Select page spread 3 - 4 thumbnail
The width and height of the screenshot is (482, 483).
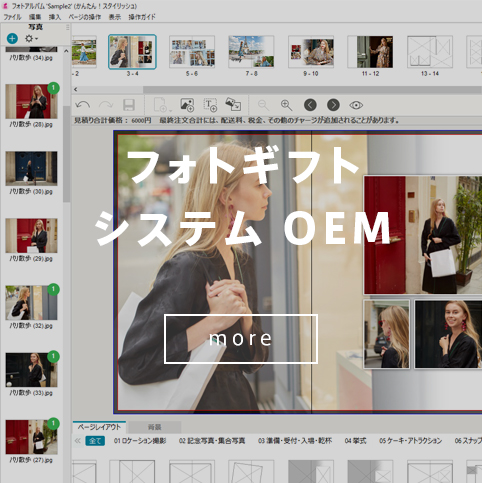(x=132, y=52)
